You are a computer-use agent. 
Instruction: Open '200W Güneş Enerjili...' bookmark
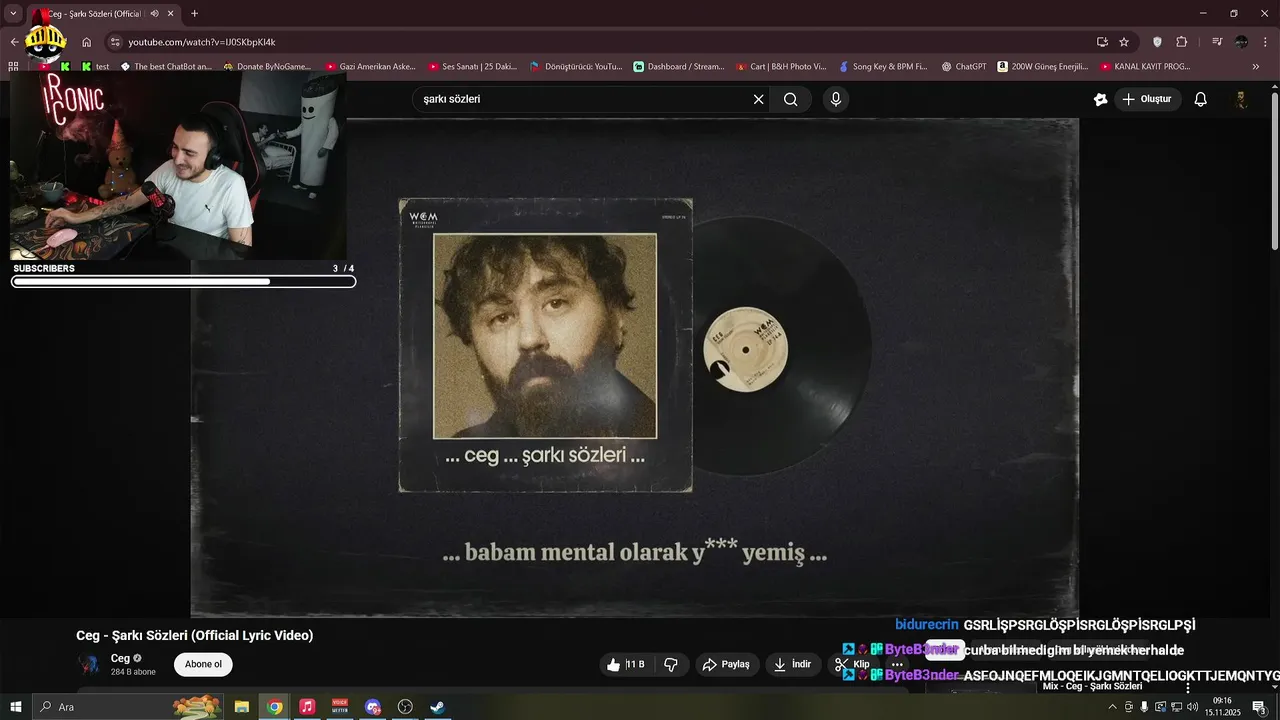pos(1043,67)
